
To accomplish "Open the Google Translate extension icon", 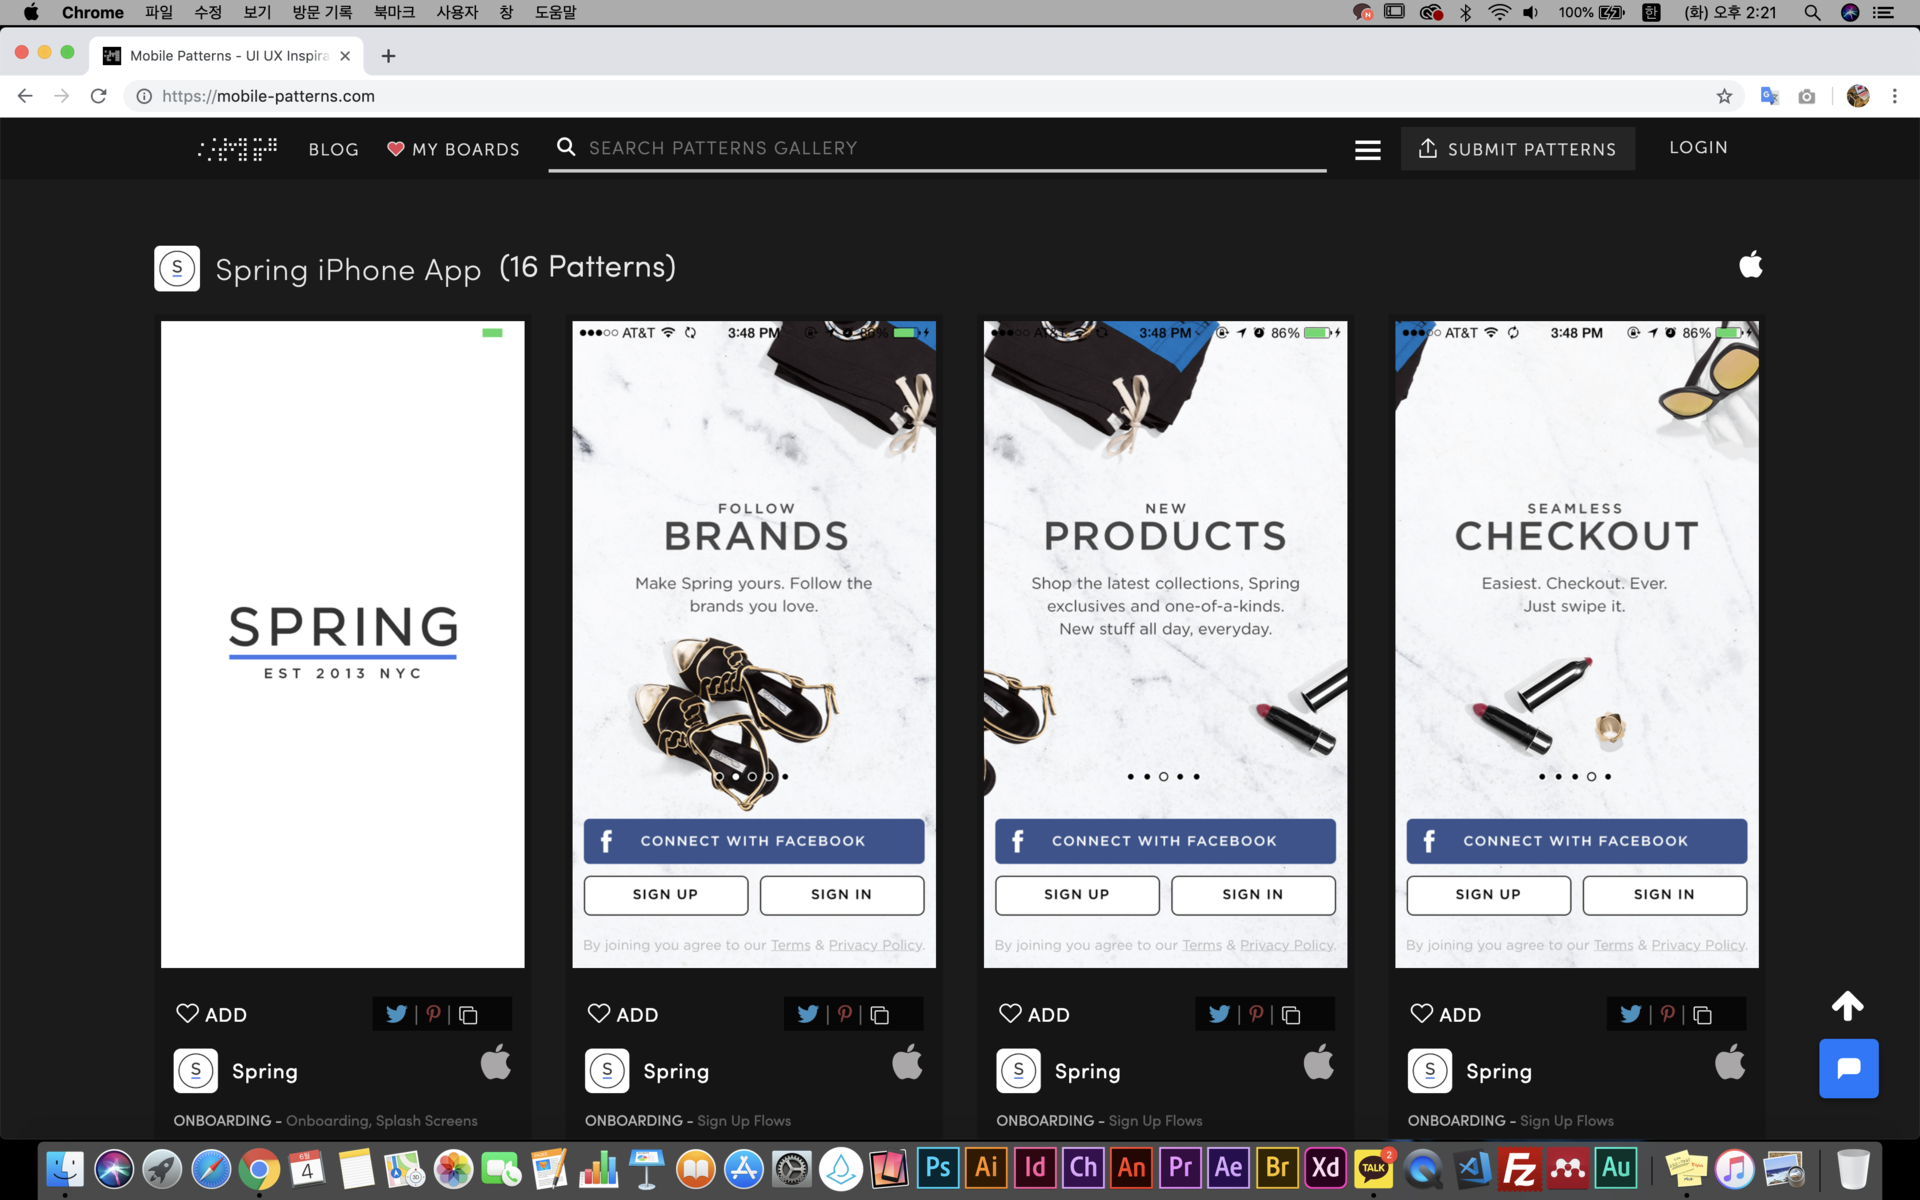I will [x=1769, y=96].
